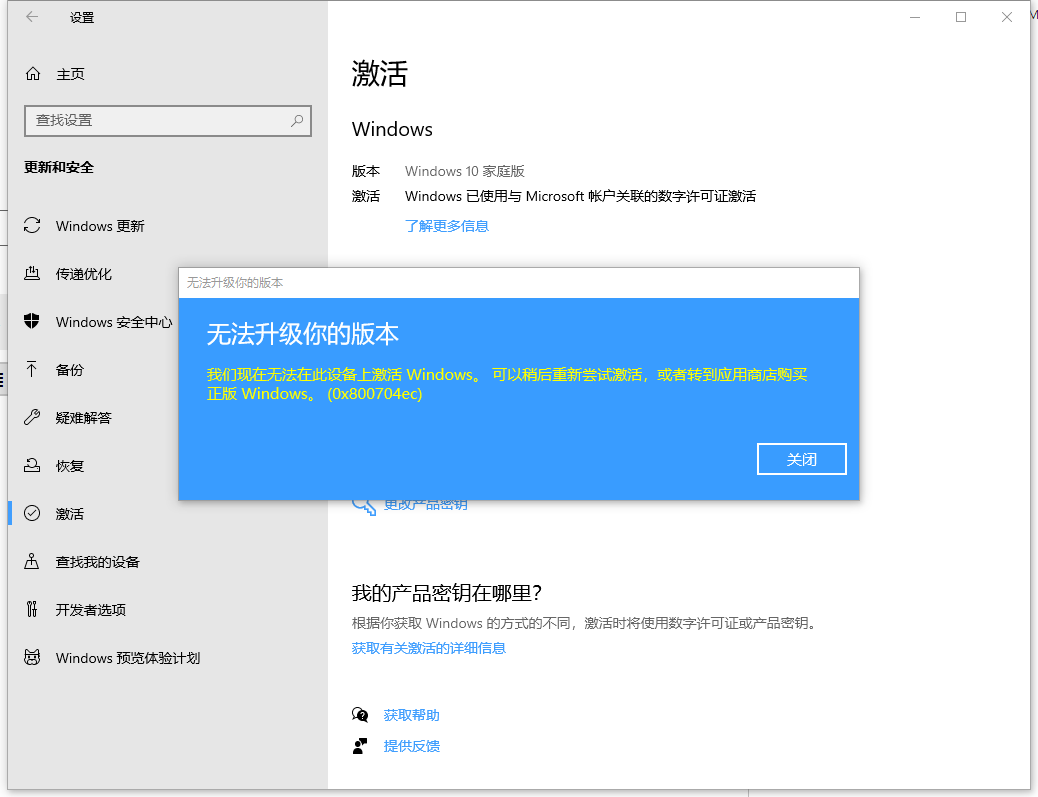Image resolution: width=1038 pixels, height=797 pixels.
Task: Select 激活 in sidebar
Action: coord(70,513)
